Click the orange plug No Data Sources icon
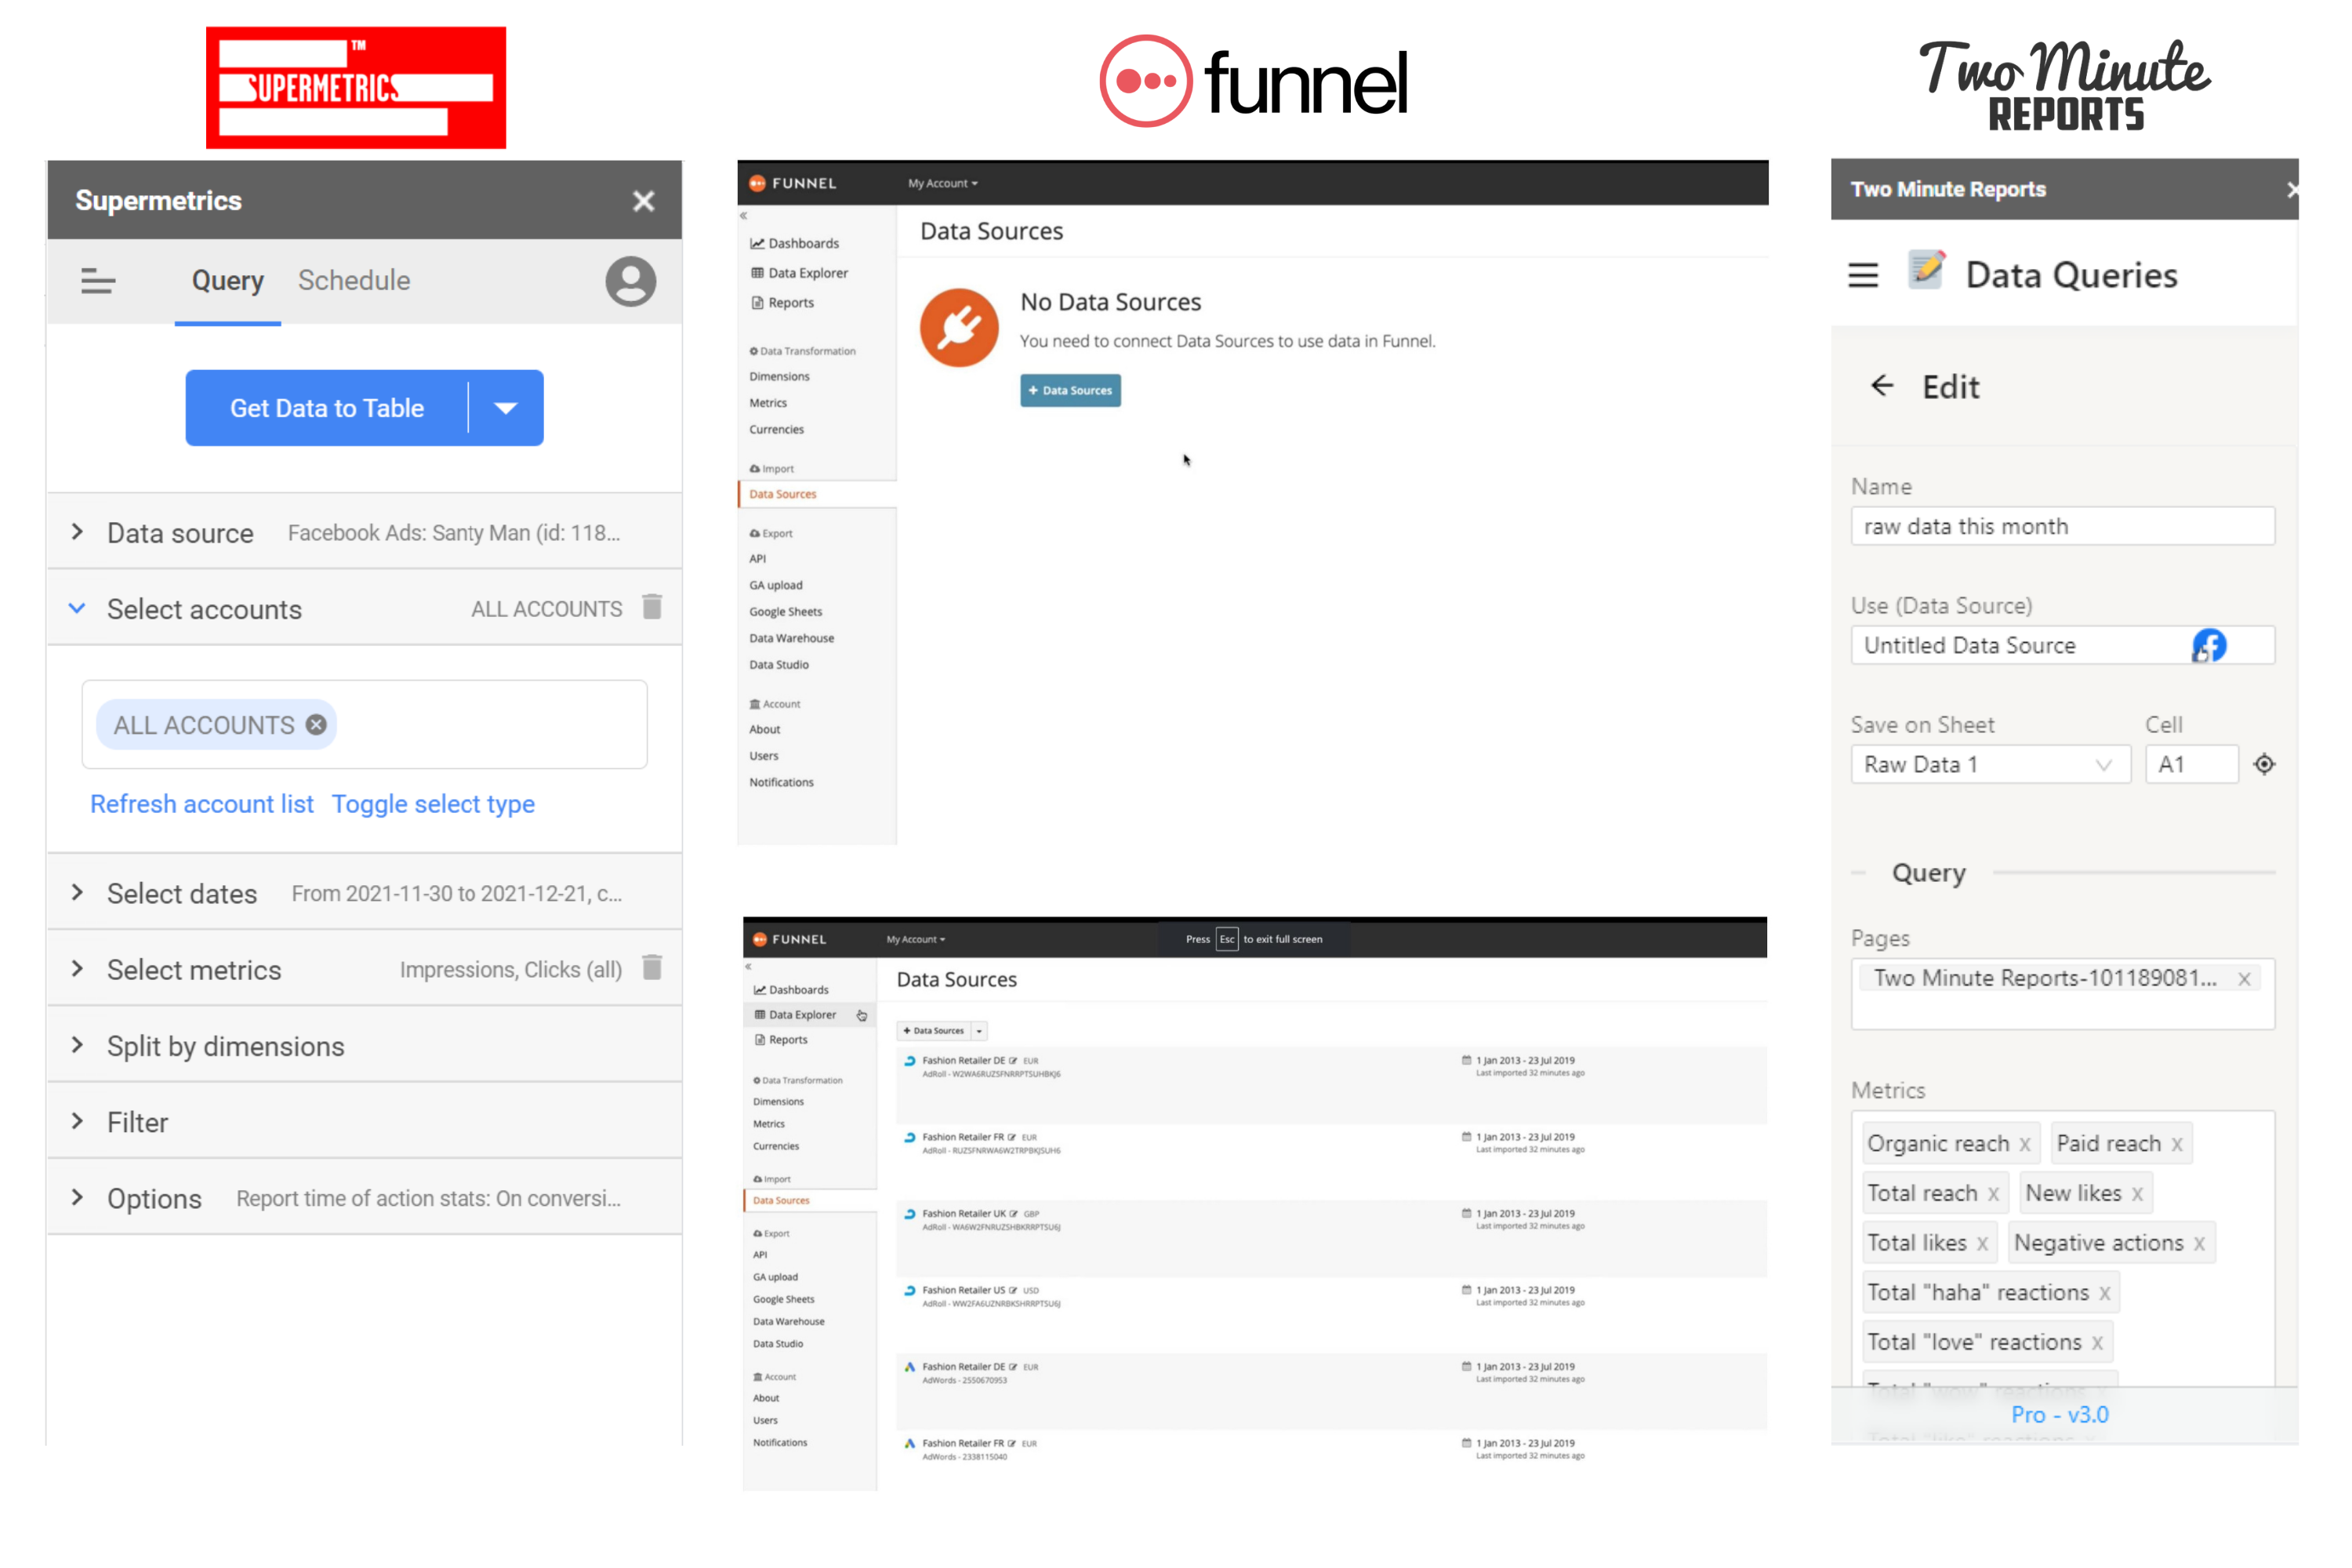The width and height of the screenshot is (2352, 1568). click(959, 328)
